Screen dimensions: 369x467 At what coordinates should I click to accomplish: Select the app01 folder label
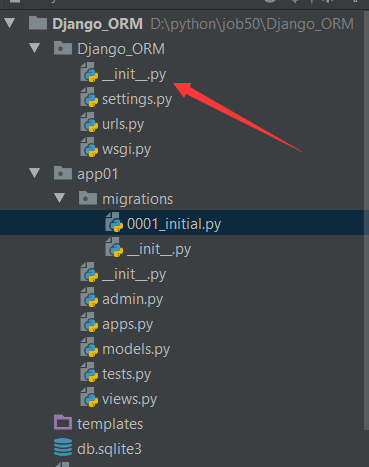tap(98, 174)
